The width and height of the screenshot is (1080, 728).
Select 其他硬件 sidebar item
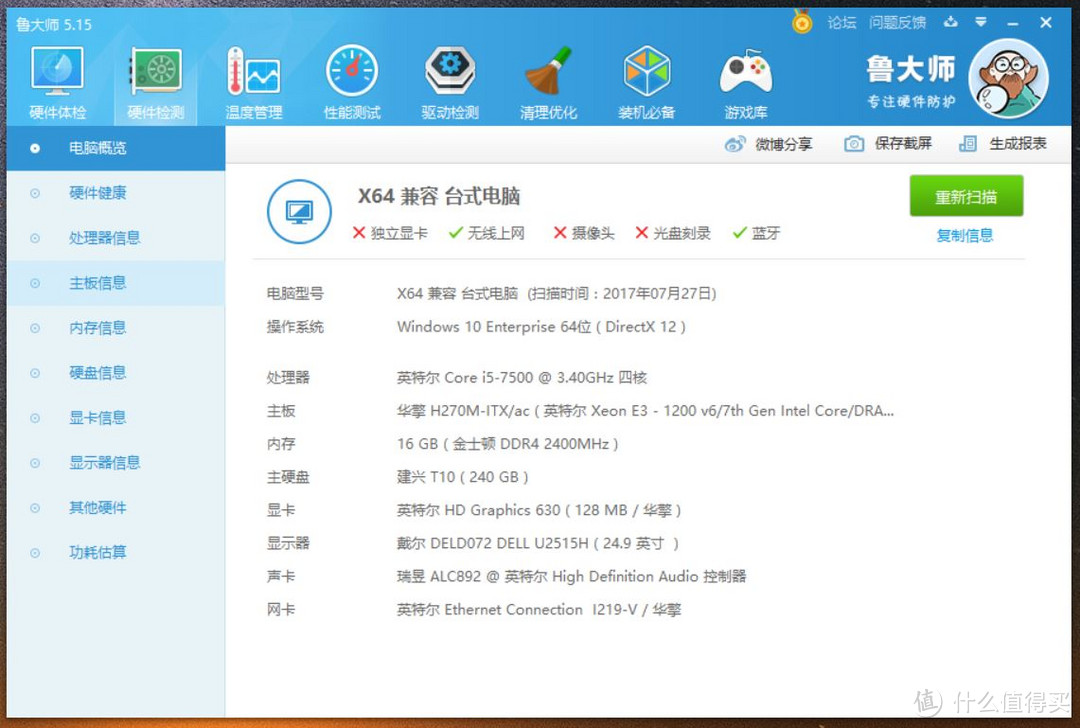tap(116, 508)
